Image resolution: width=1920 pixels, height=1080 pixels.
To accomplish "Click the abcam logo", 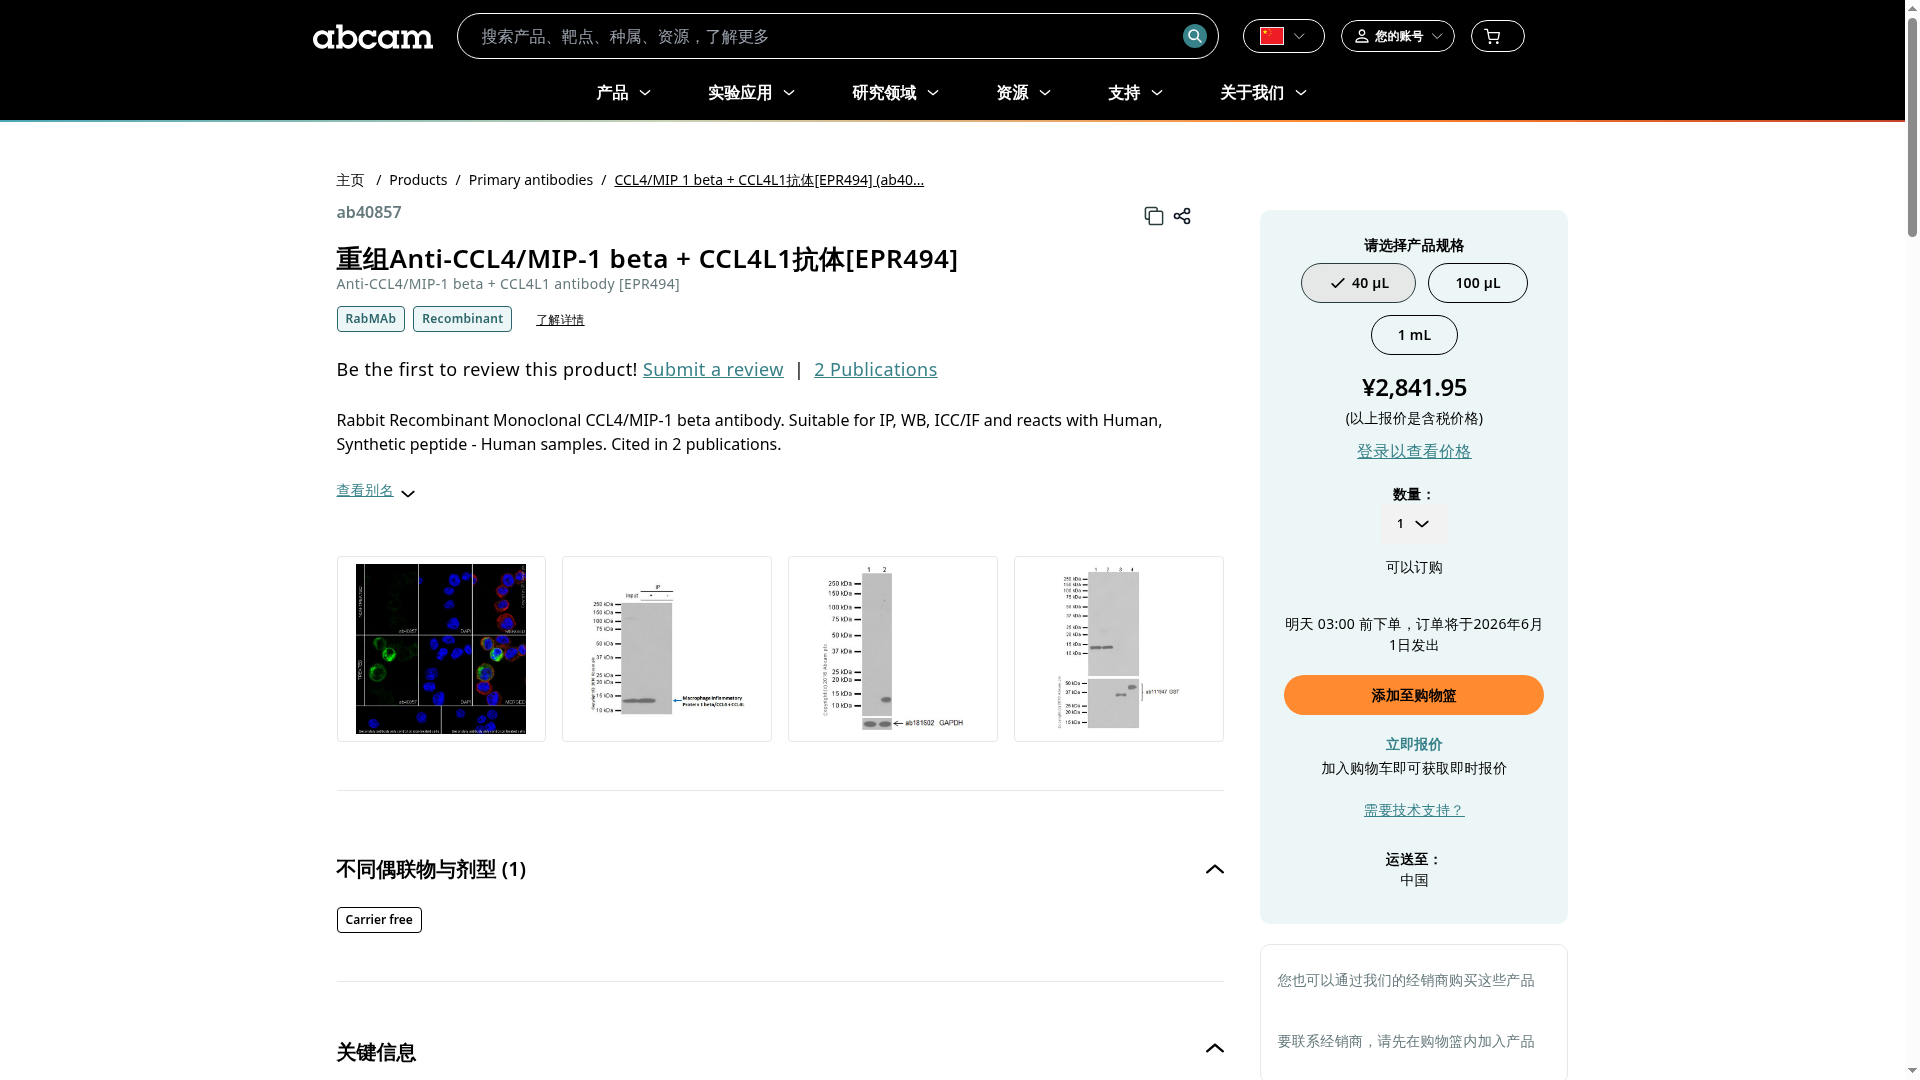I will coord(372,37).
